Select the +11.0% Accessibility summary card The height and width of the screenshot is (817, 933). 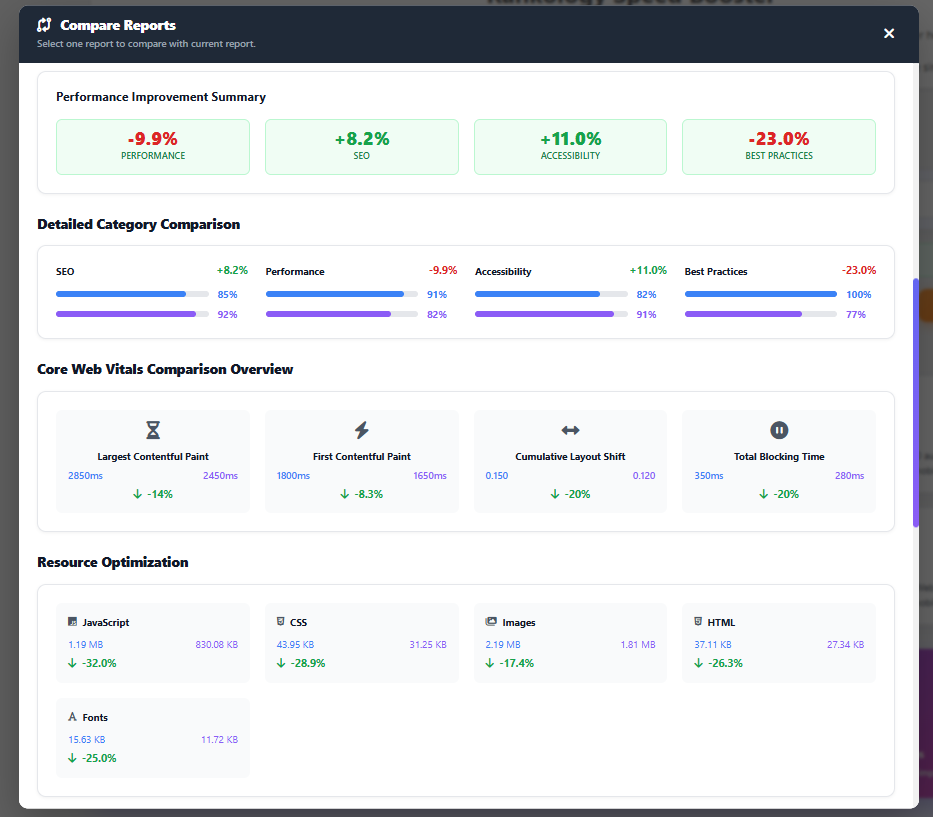570,147
